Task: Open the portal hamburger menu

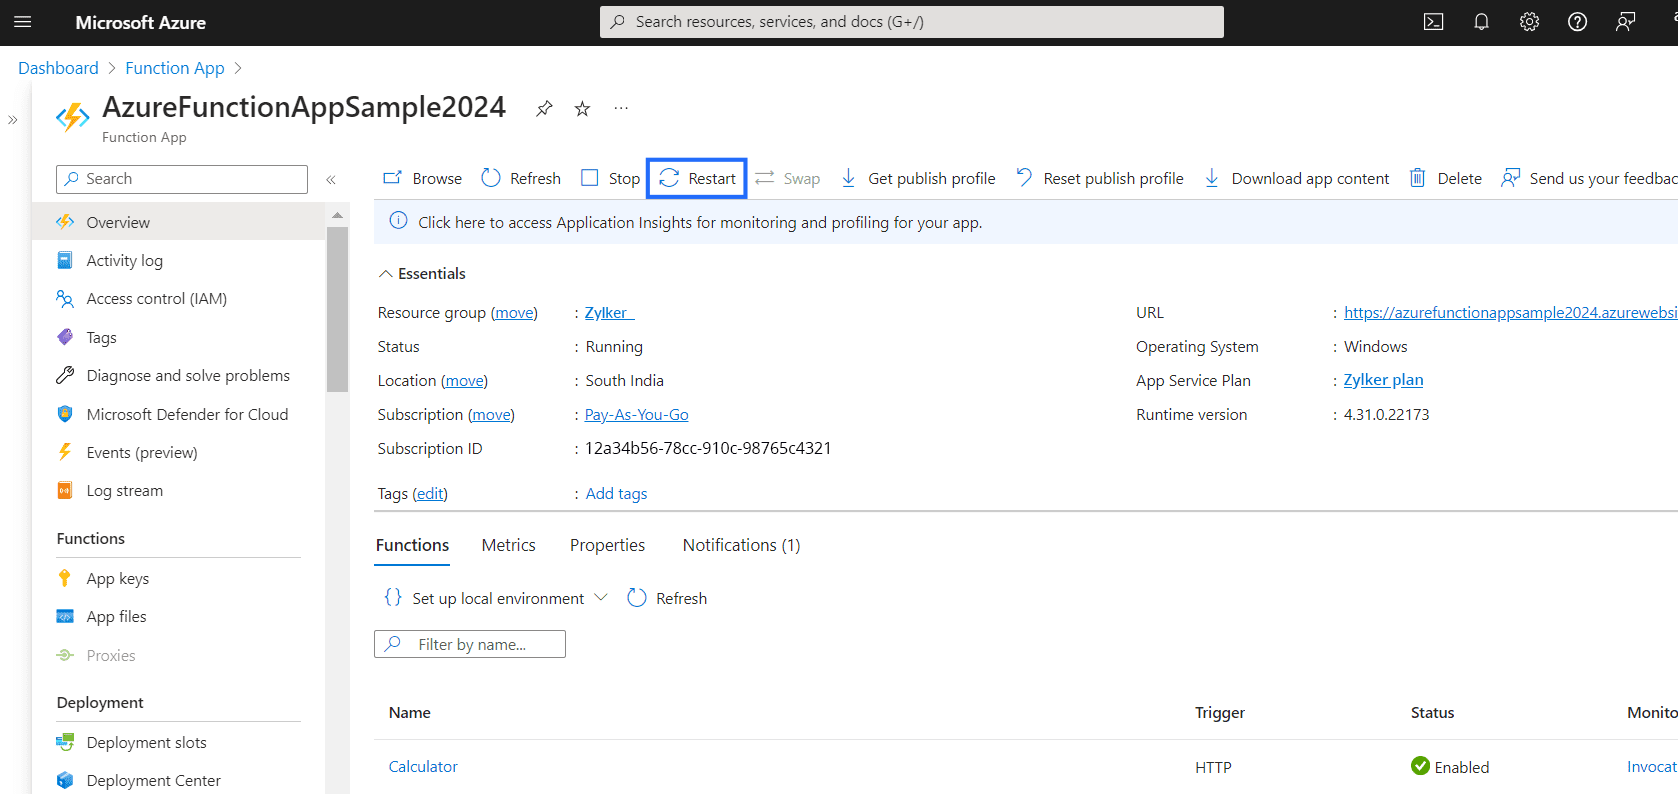Action: [x=23, y=22]
